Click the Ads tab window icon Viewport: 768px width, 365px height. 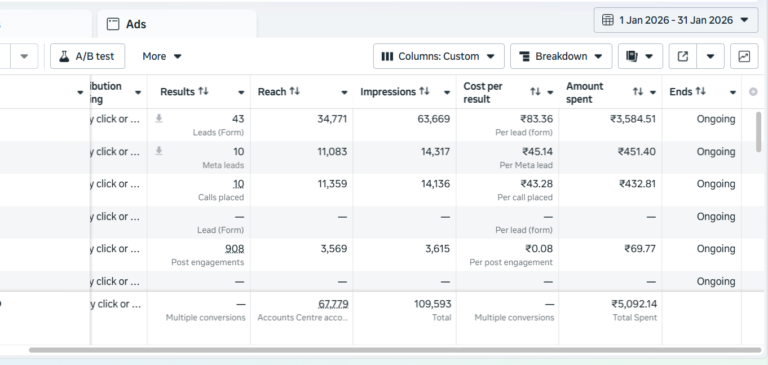[113, 24]
